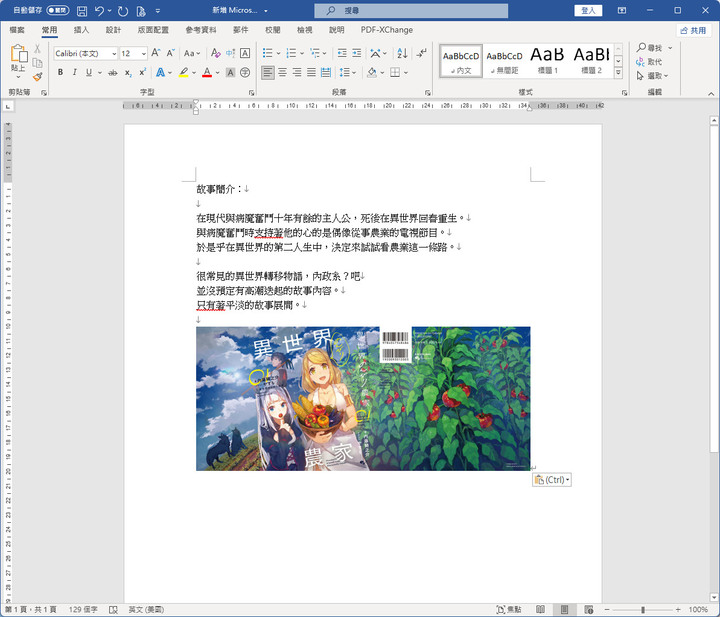This screenshot has width=720, height=617.
Task: Center align the paragraph
Action: tap(282, 73)
